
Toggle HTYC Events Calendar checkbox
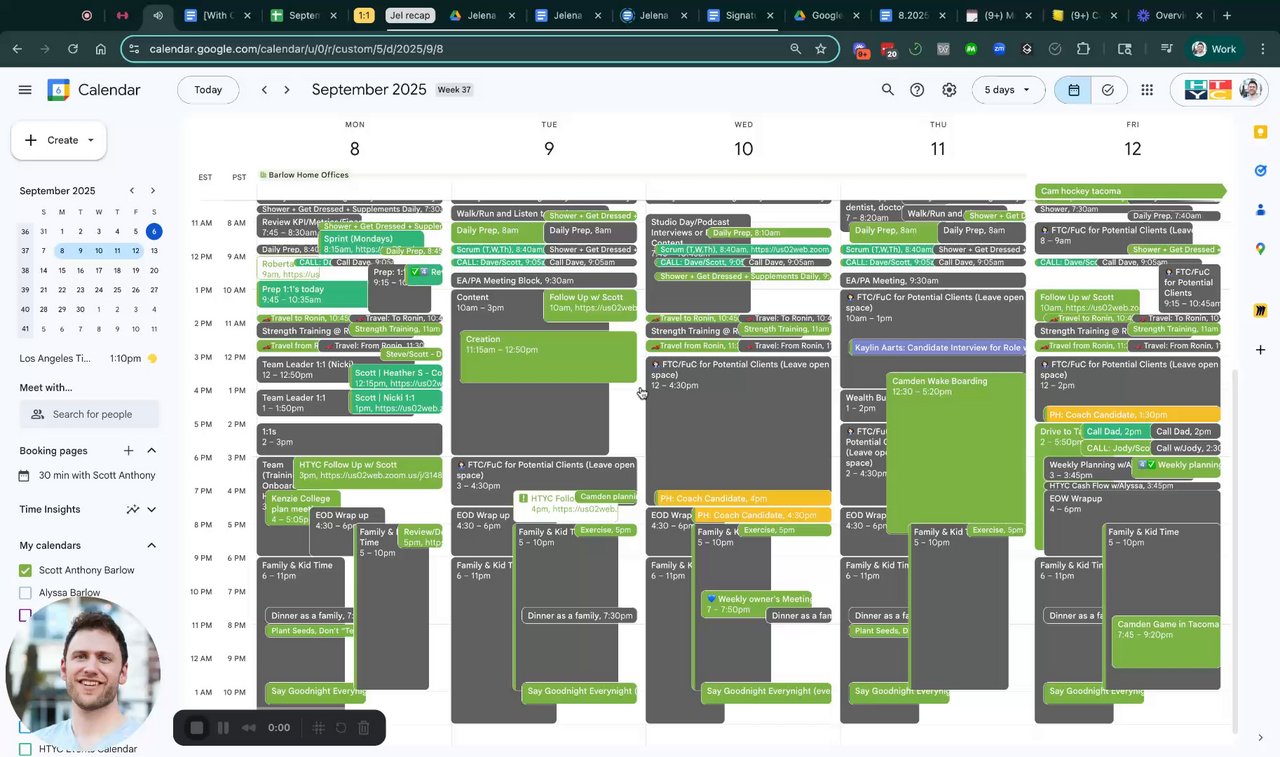coord(25,749)
